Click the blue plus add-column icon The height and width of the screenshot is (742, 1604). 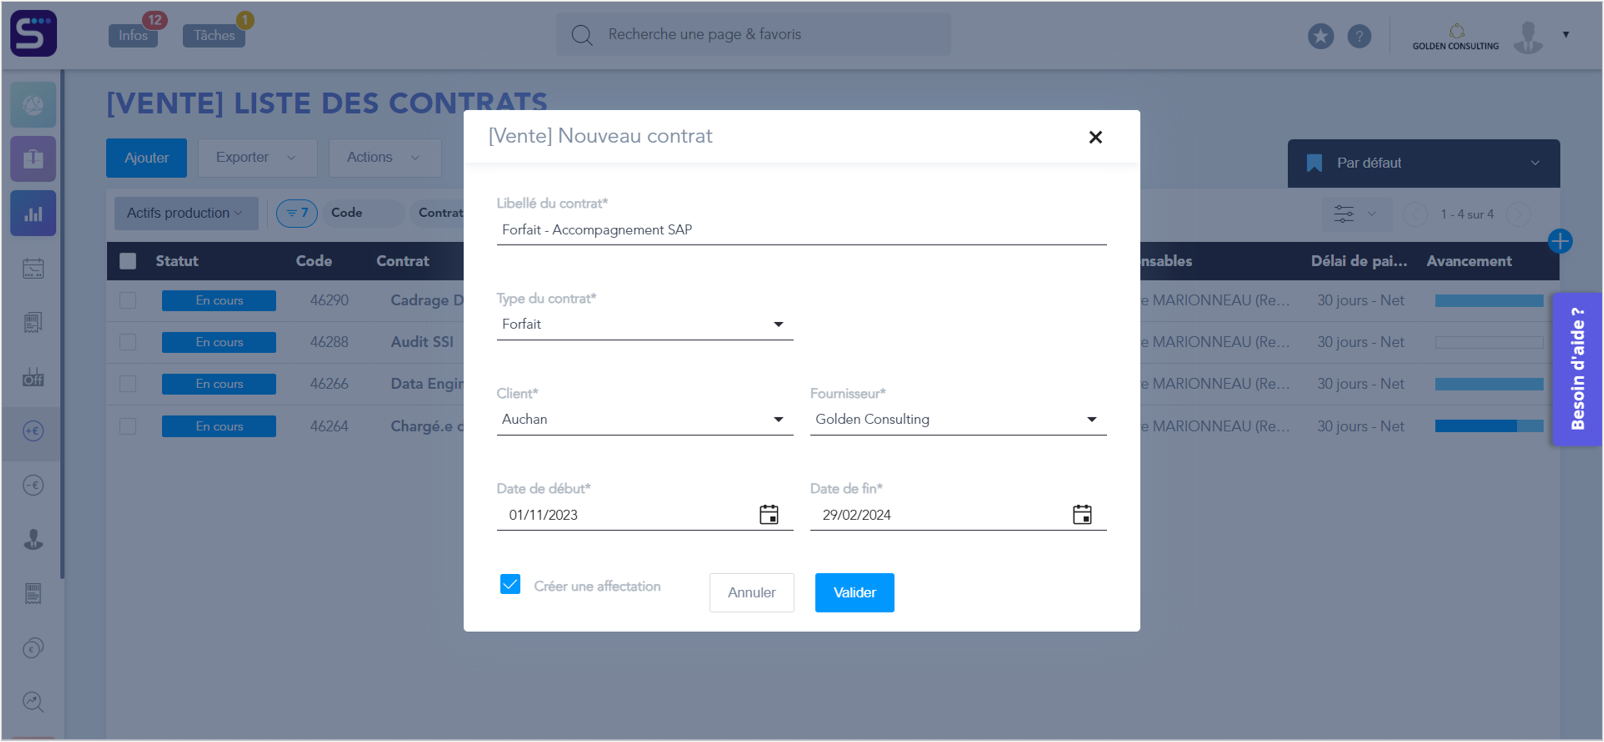point(1560,241)
